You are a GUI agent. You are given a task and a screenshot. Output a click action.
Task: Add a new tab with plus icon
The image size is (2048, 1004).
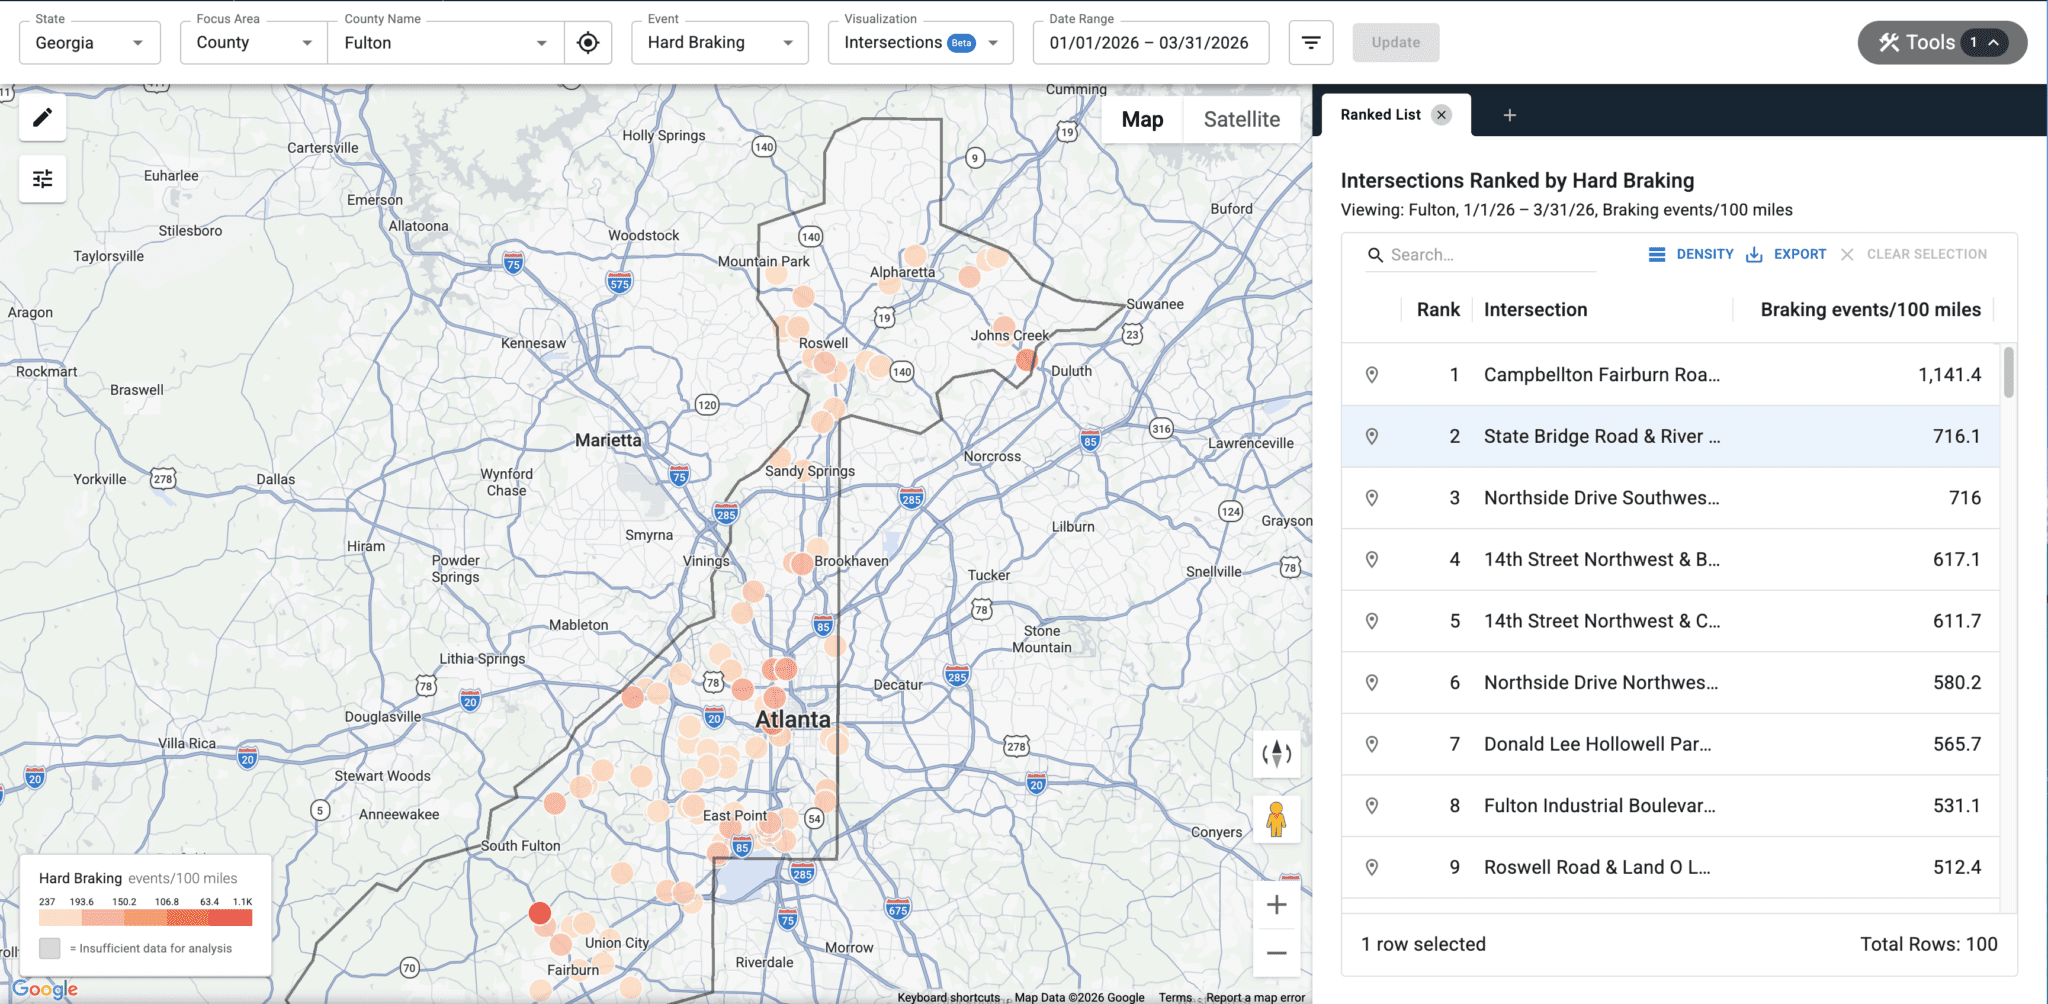pyautogui.click(x=1510, y=115)
